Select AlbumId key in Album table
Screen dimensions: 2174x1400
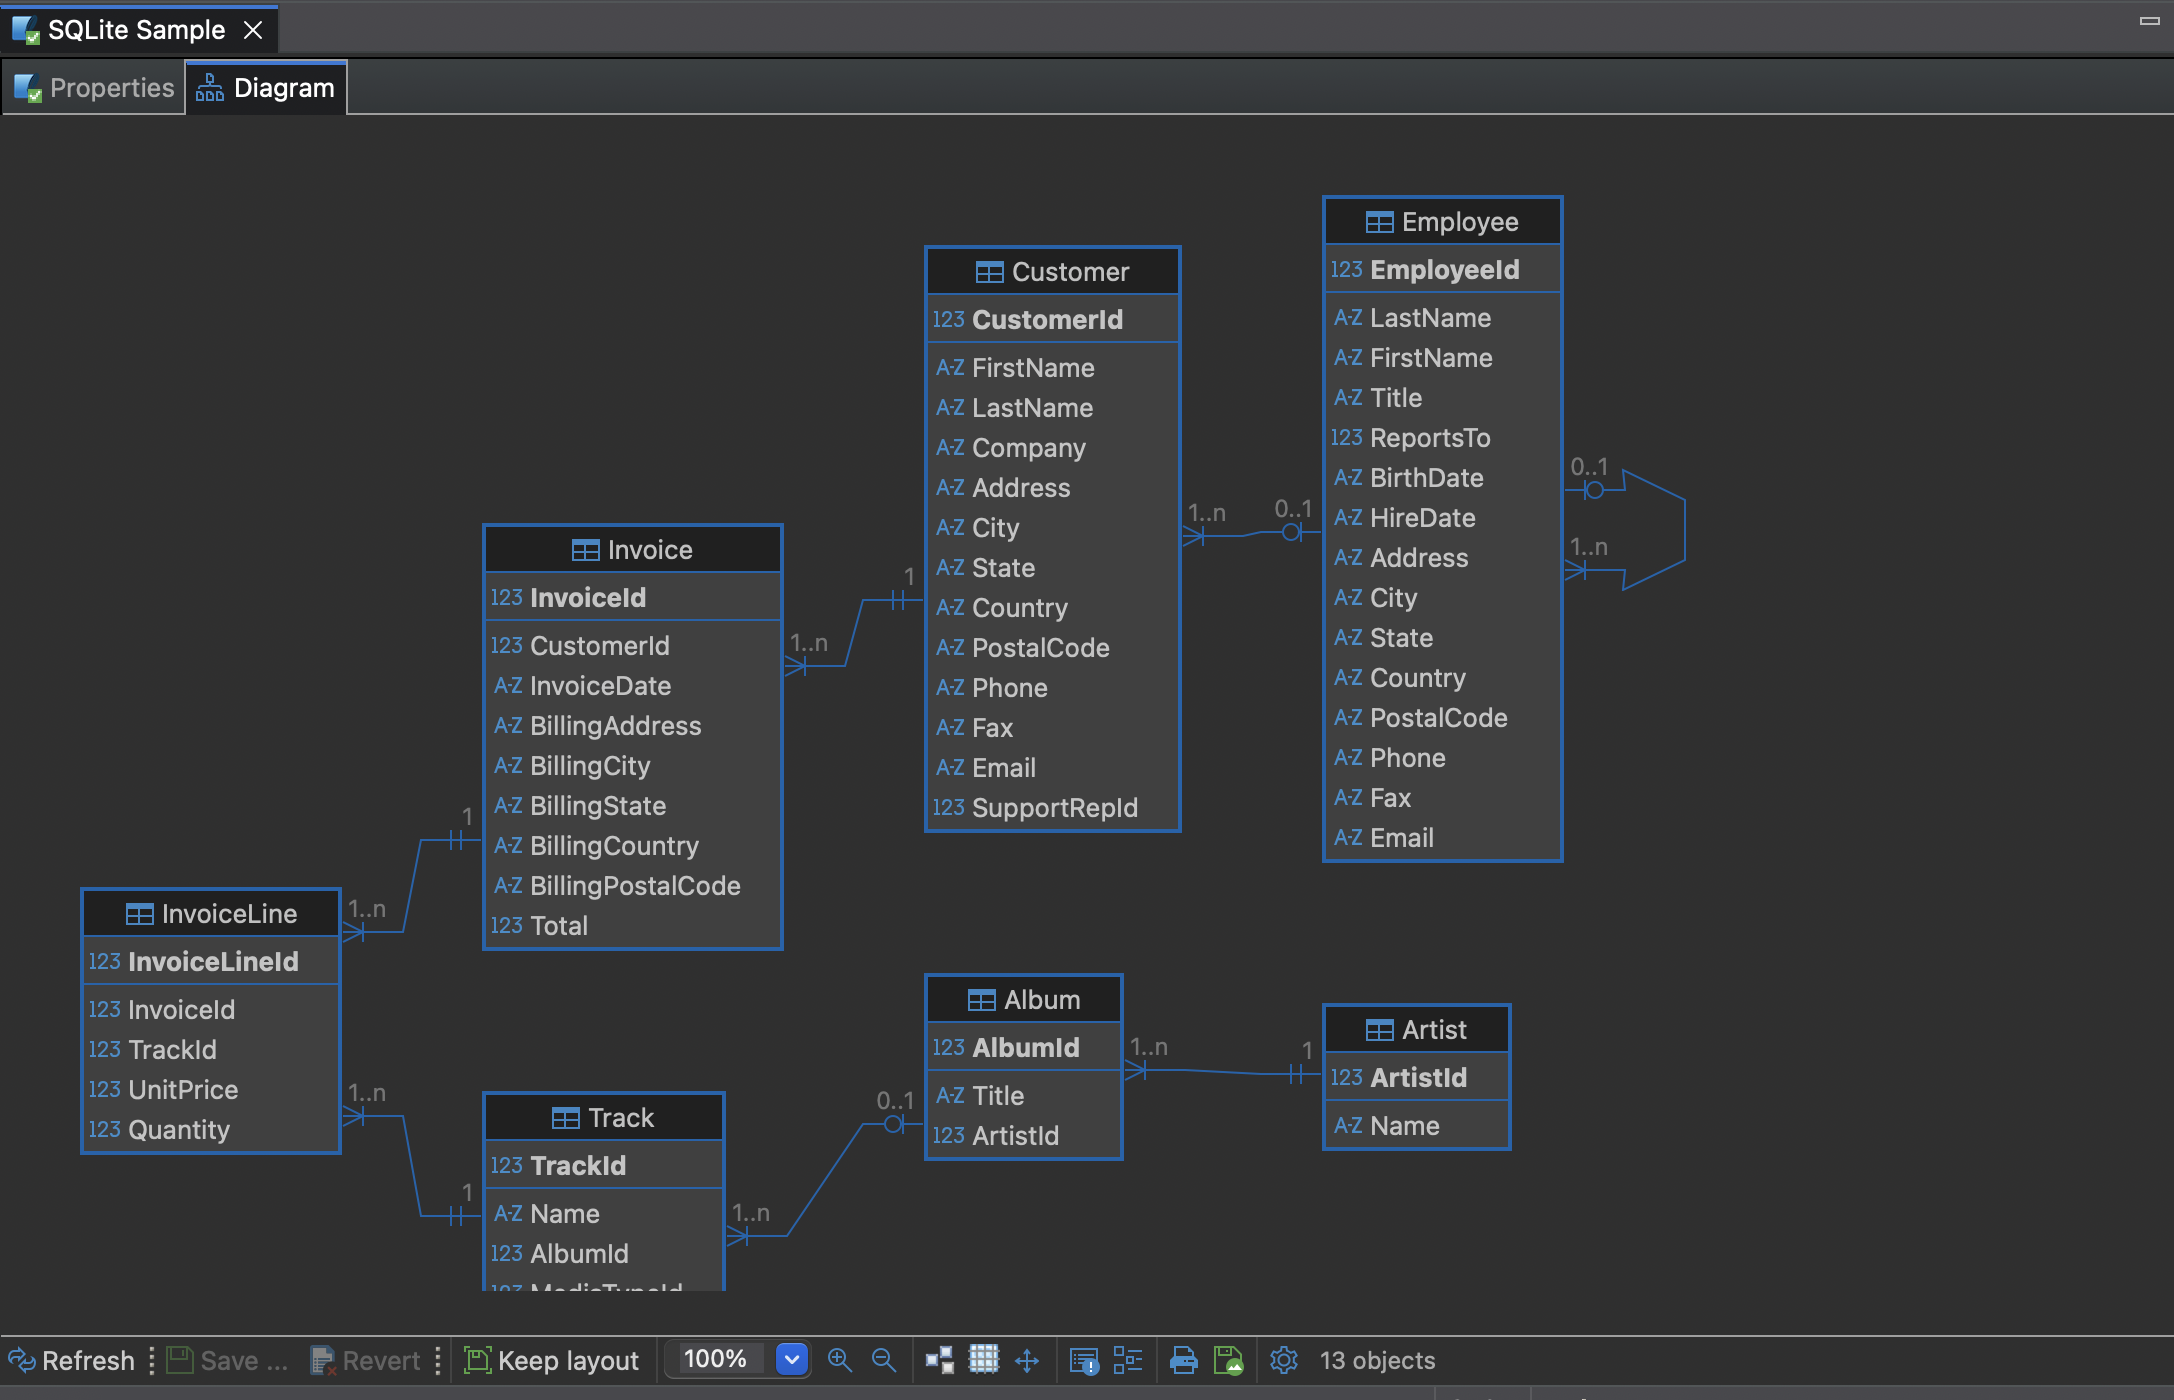[x=1024, y=1048]
